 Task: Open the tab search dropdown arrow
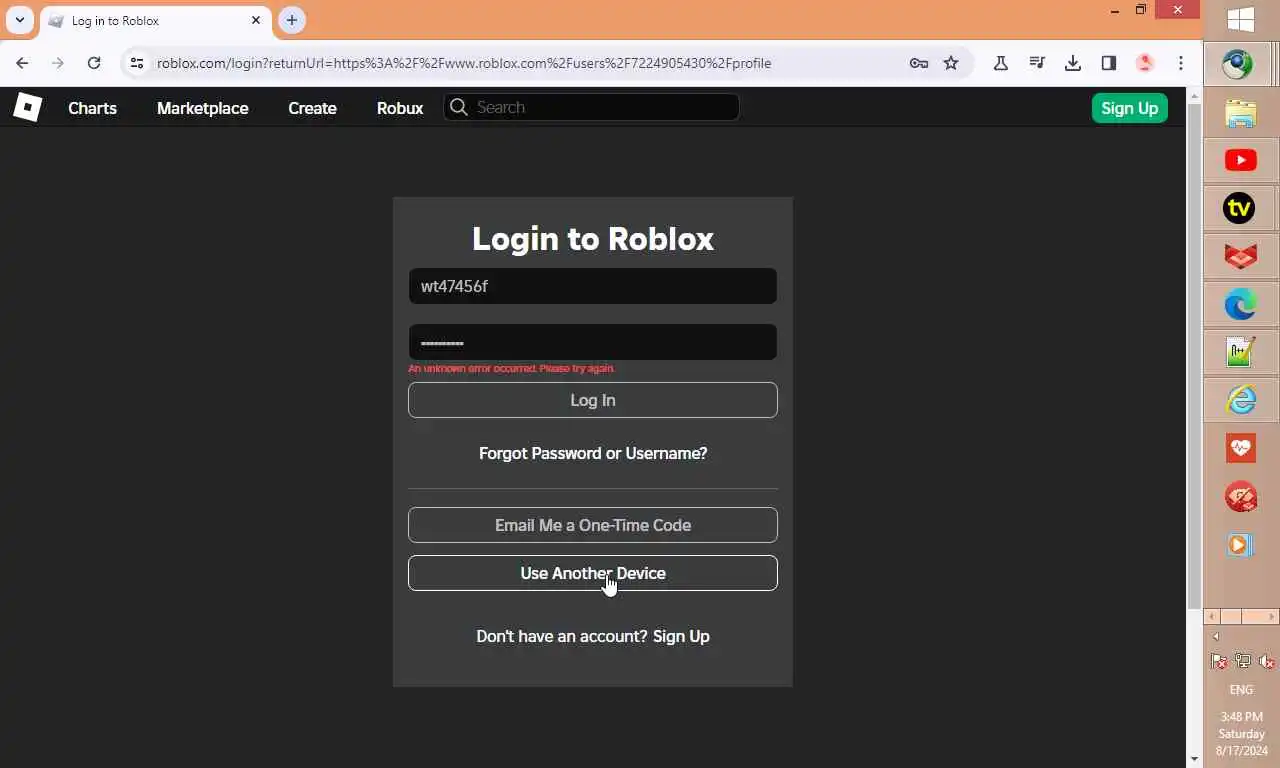click(19, 20)
